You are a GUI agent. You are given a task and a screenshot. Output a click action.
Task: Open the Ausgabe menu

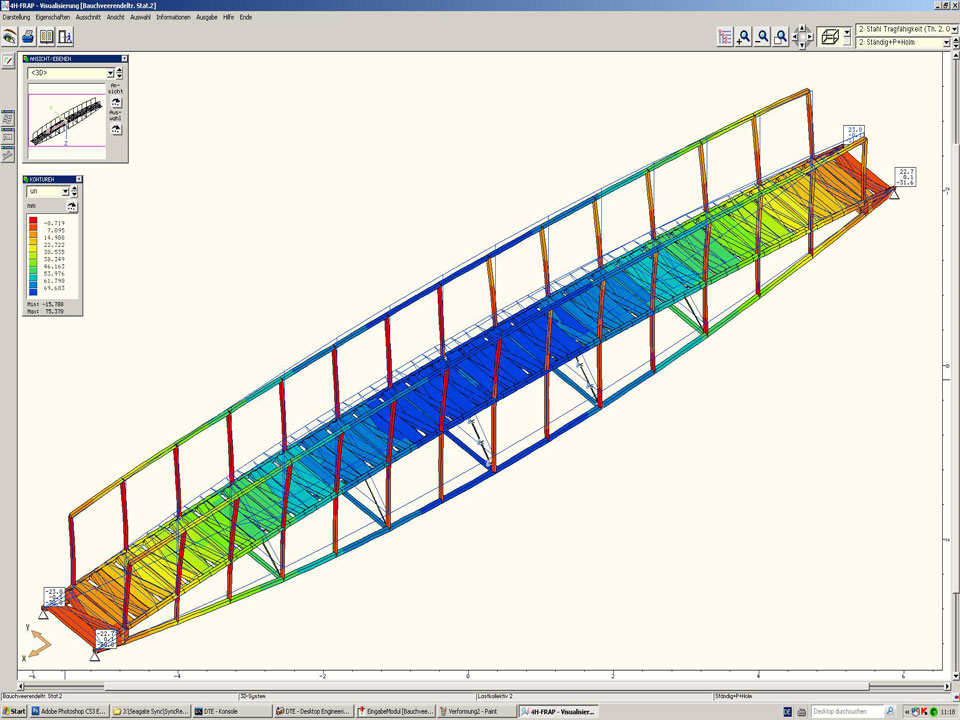(206, 17)
